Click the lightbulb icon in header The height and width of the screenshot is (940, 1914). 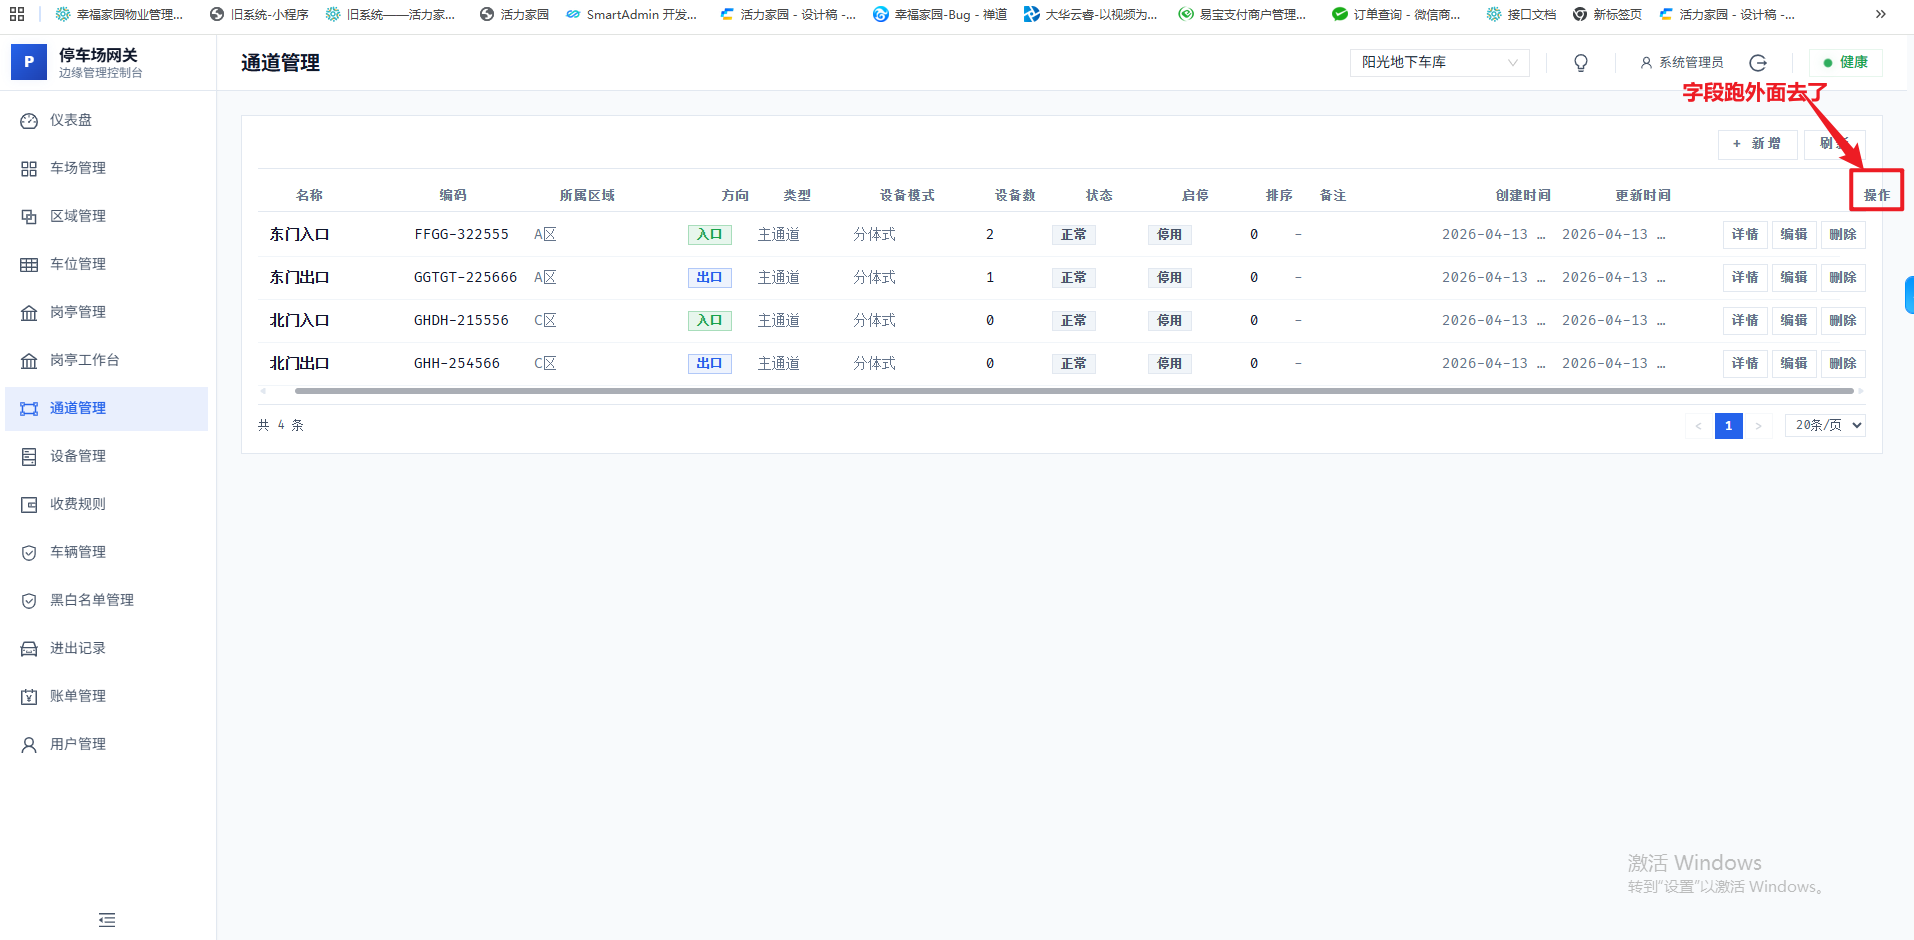[1580, 63]
